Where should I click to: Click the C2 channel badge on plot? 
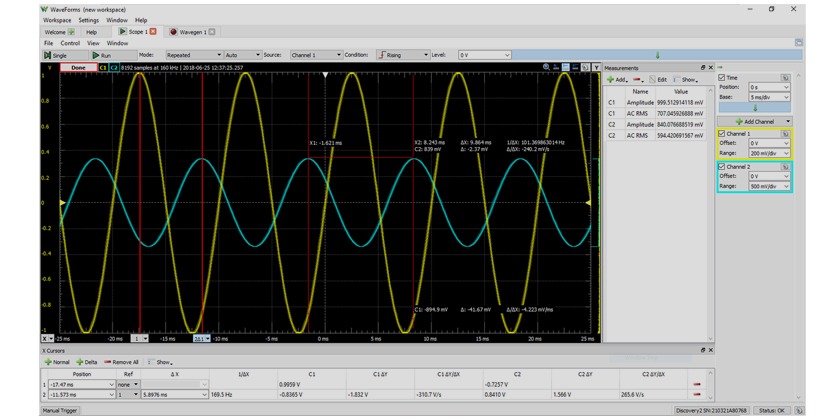pyautogui.click(x=114, y=68)
